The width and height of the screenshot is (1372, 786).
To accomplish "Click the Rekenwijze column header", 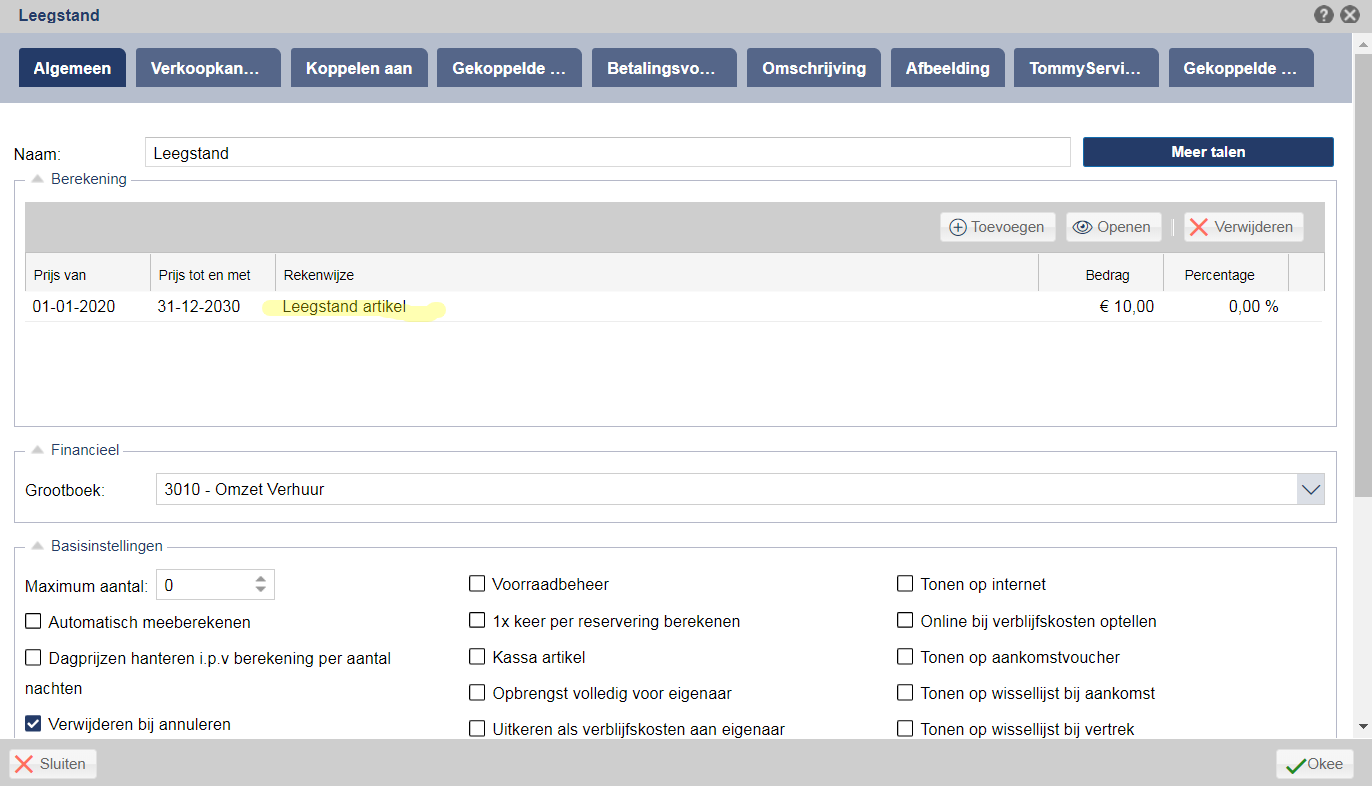I will (657, 275).
